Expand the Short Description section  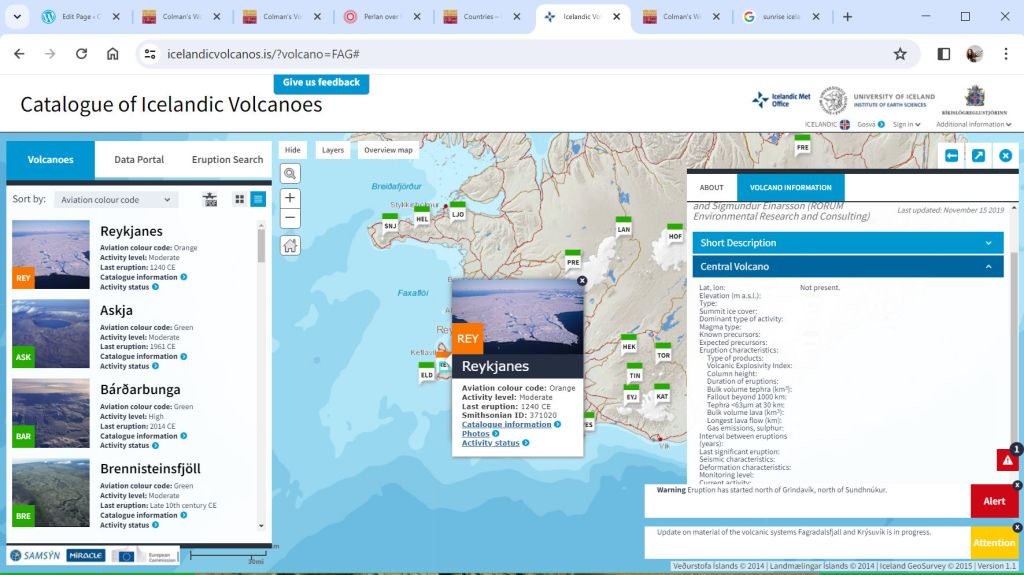[847, 243]
